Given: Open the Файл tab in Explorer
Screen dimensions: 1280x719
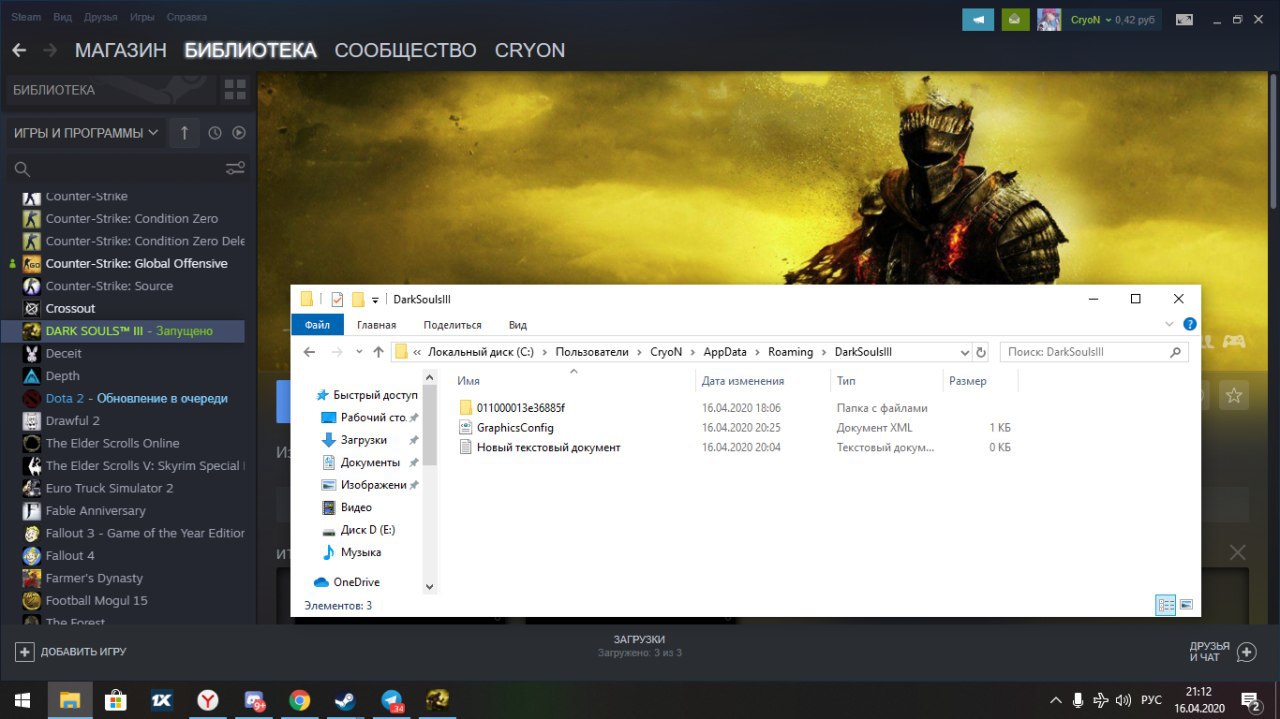Looking at the screenshot, I should (317, 324).
